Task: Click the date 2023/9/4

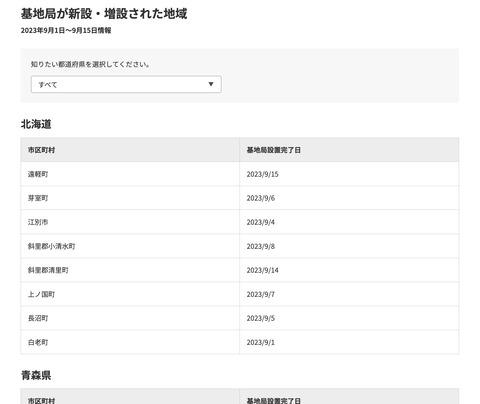Action: click(x=261, y=222)
